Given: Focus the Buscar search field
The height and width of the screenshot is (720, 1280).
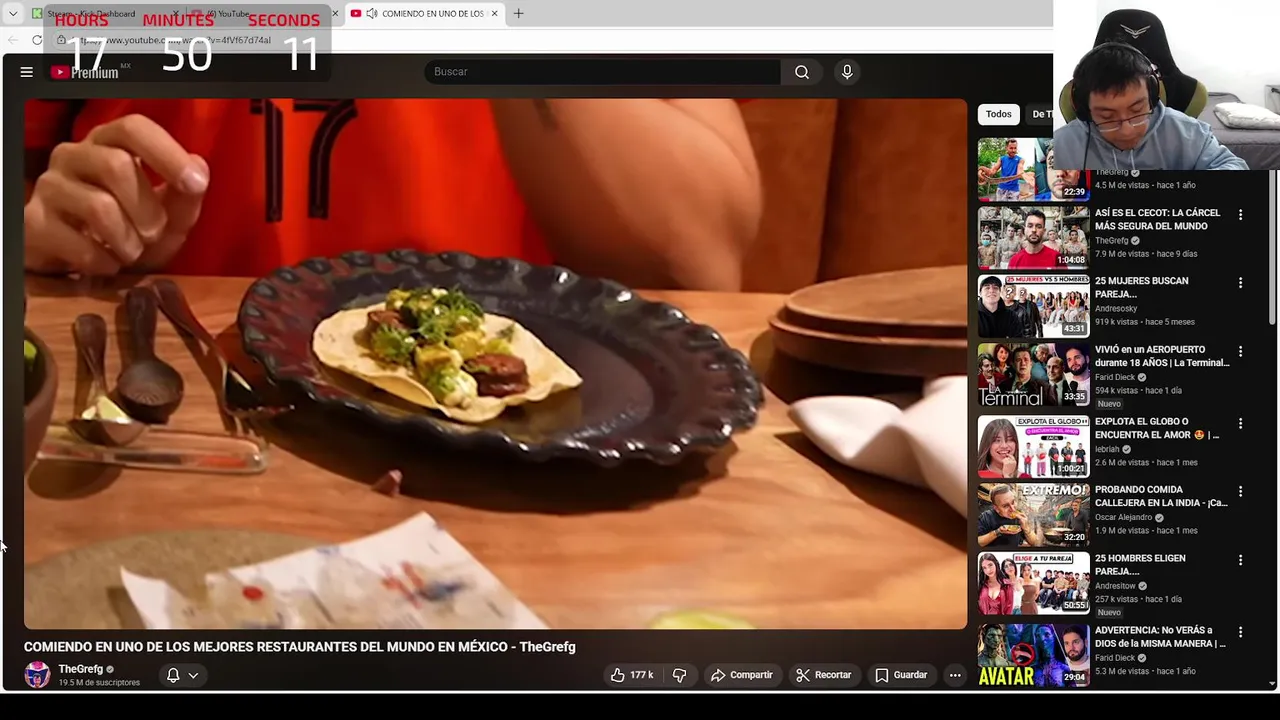Looking at the screenshot, I should click(603, 72).
